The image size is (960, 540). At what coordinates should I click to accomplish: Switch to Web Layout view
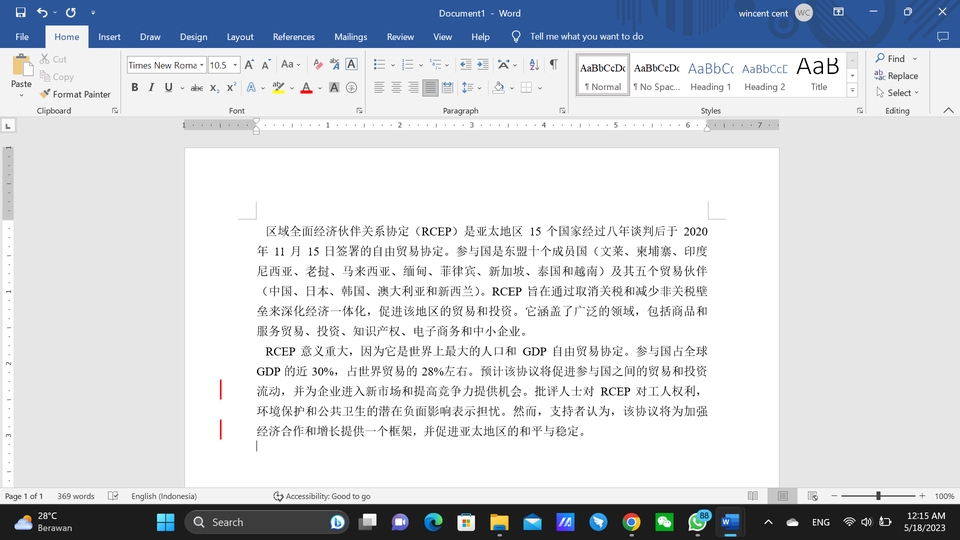tap(812, 496)
